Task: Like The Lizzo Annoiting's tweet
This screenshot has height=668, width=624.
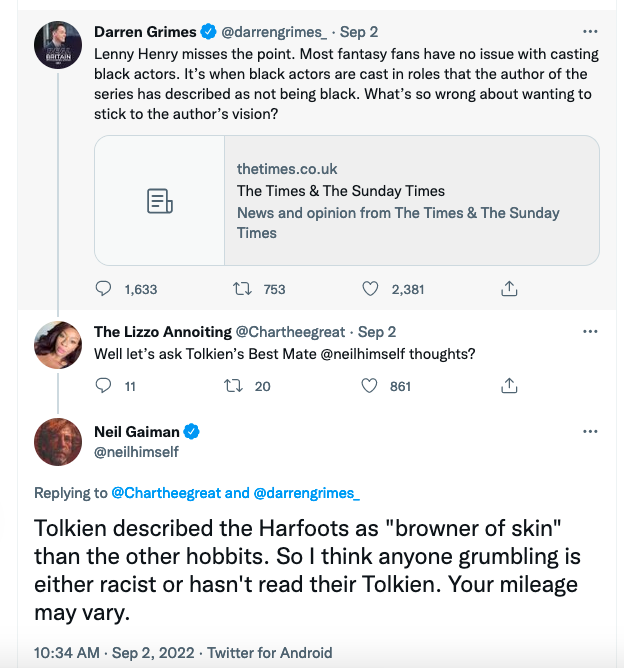Action: [370, 385]
